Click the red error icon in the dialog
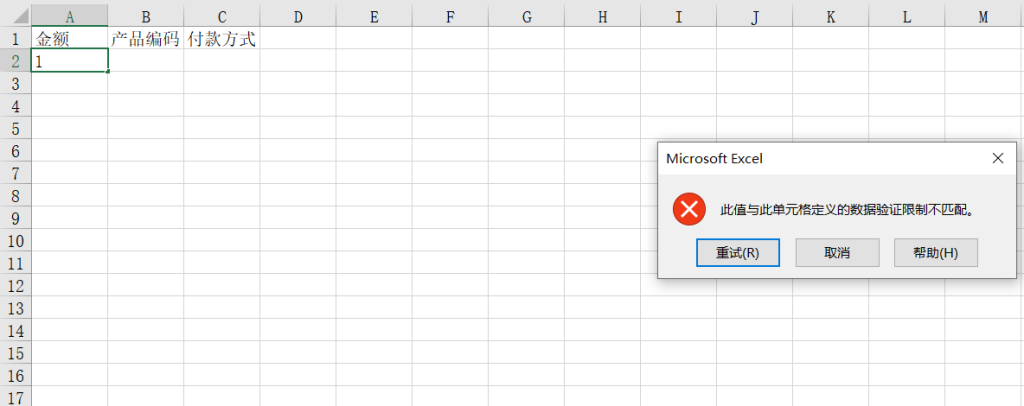This screenshot has height=406, width=1024. [688, 210]
